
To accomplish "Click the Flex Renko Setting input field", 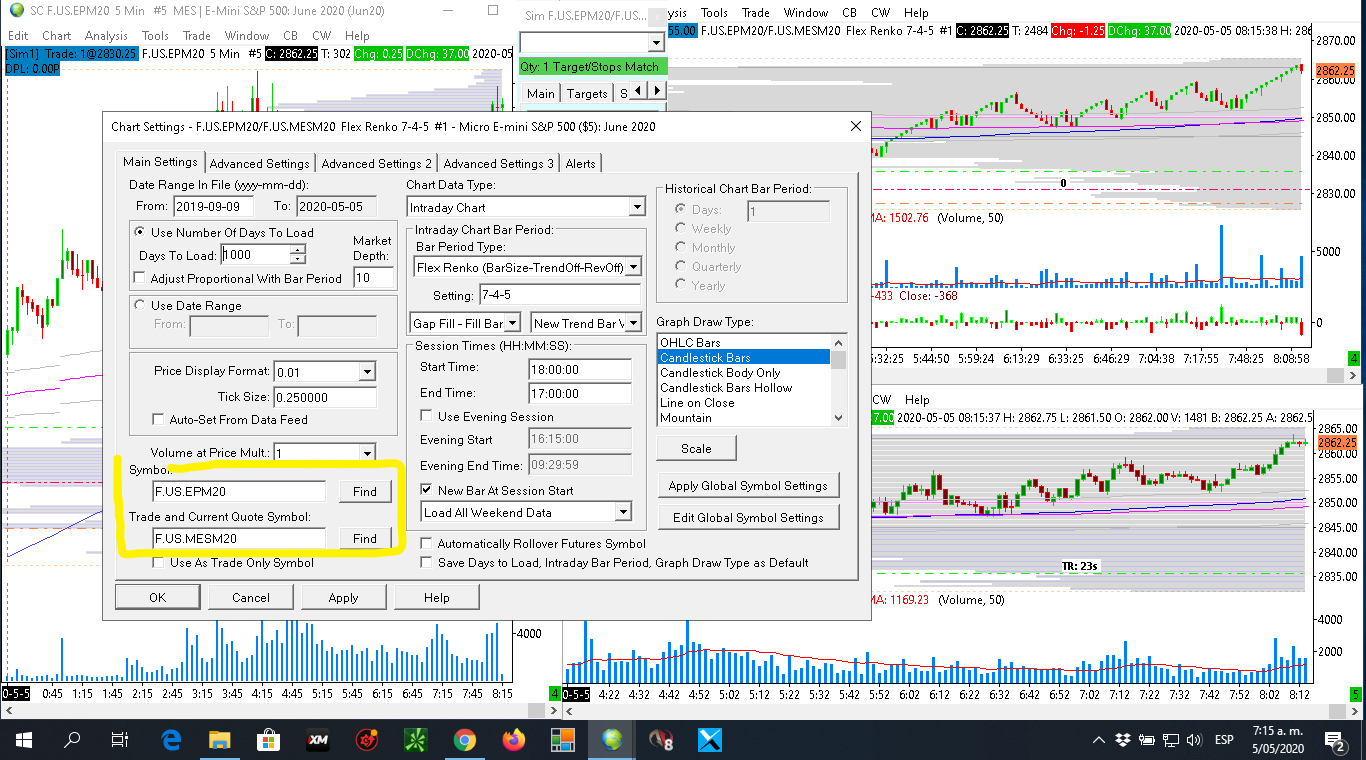I will (559, 296).
